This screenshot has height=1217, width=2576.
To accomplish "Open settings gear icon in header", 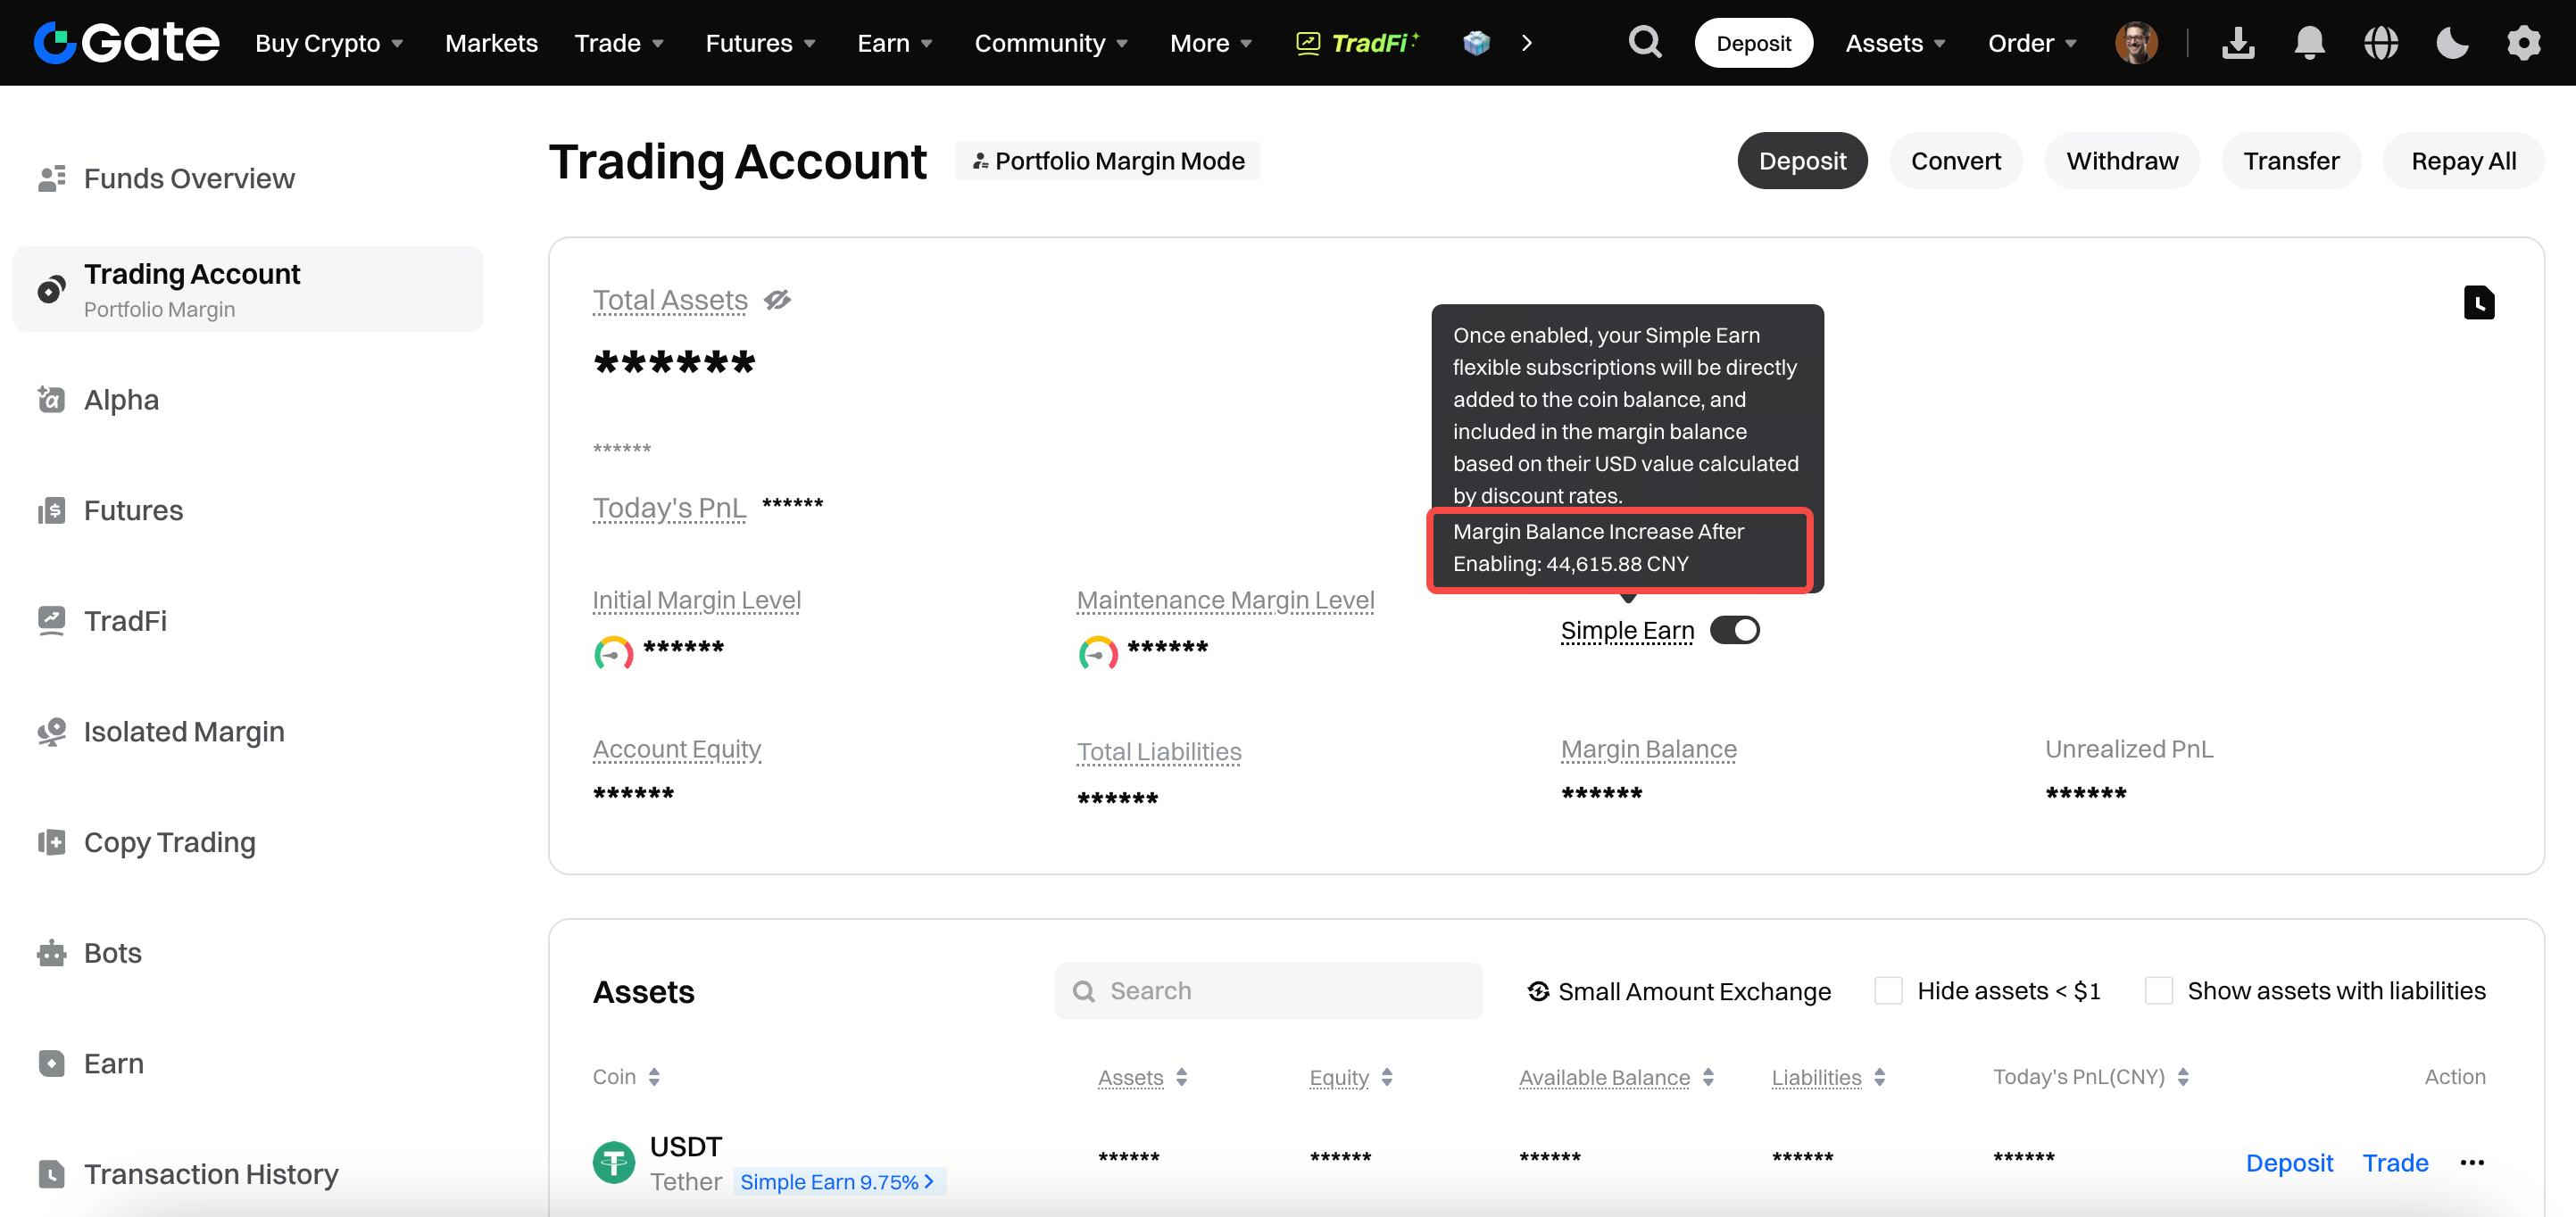I will coord(2523,42).
